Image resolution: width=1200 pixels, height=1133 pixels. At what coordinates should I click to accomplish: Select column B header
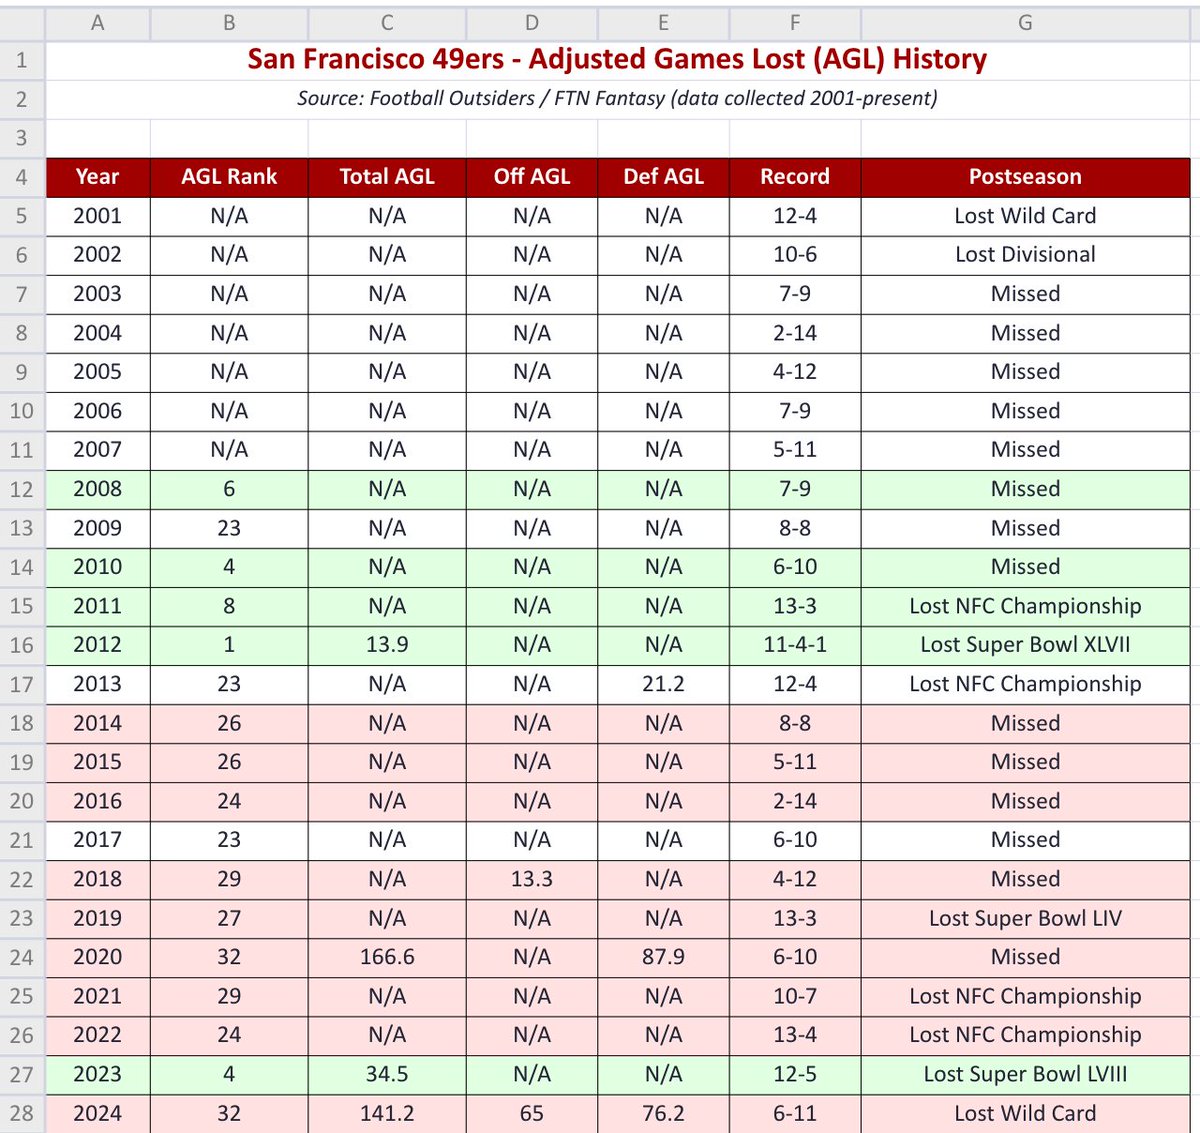[229, 22]
